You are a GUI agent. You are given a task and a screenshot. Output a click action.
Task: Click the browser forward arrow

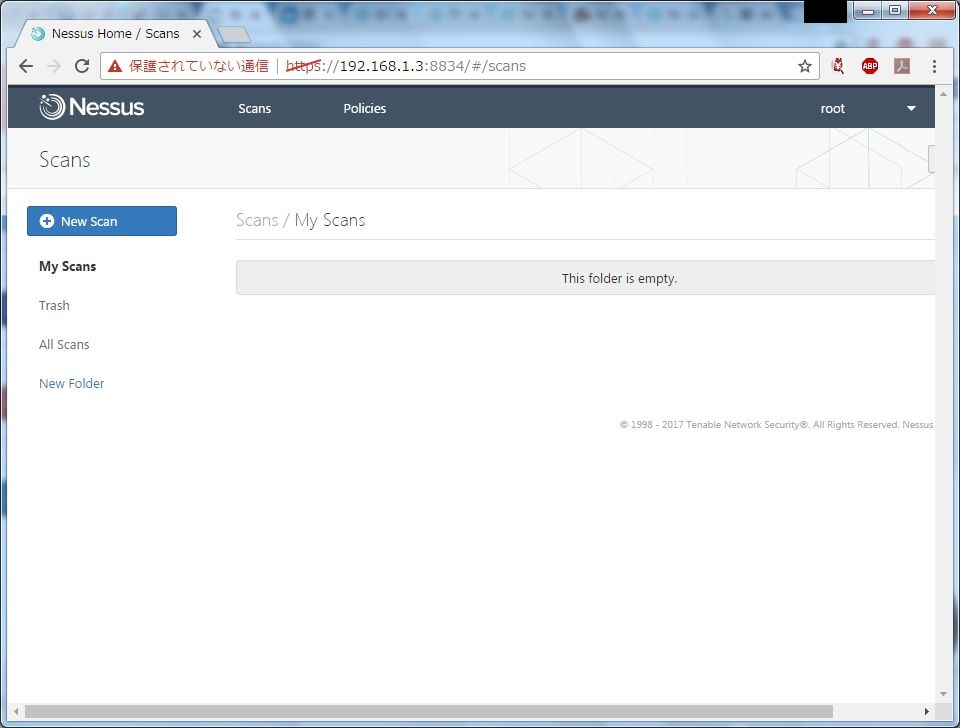[54, 66]
